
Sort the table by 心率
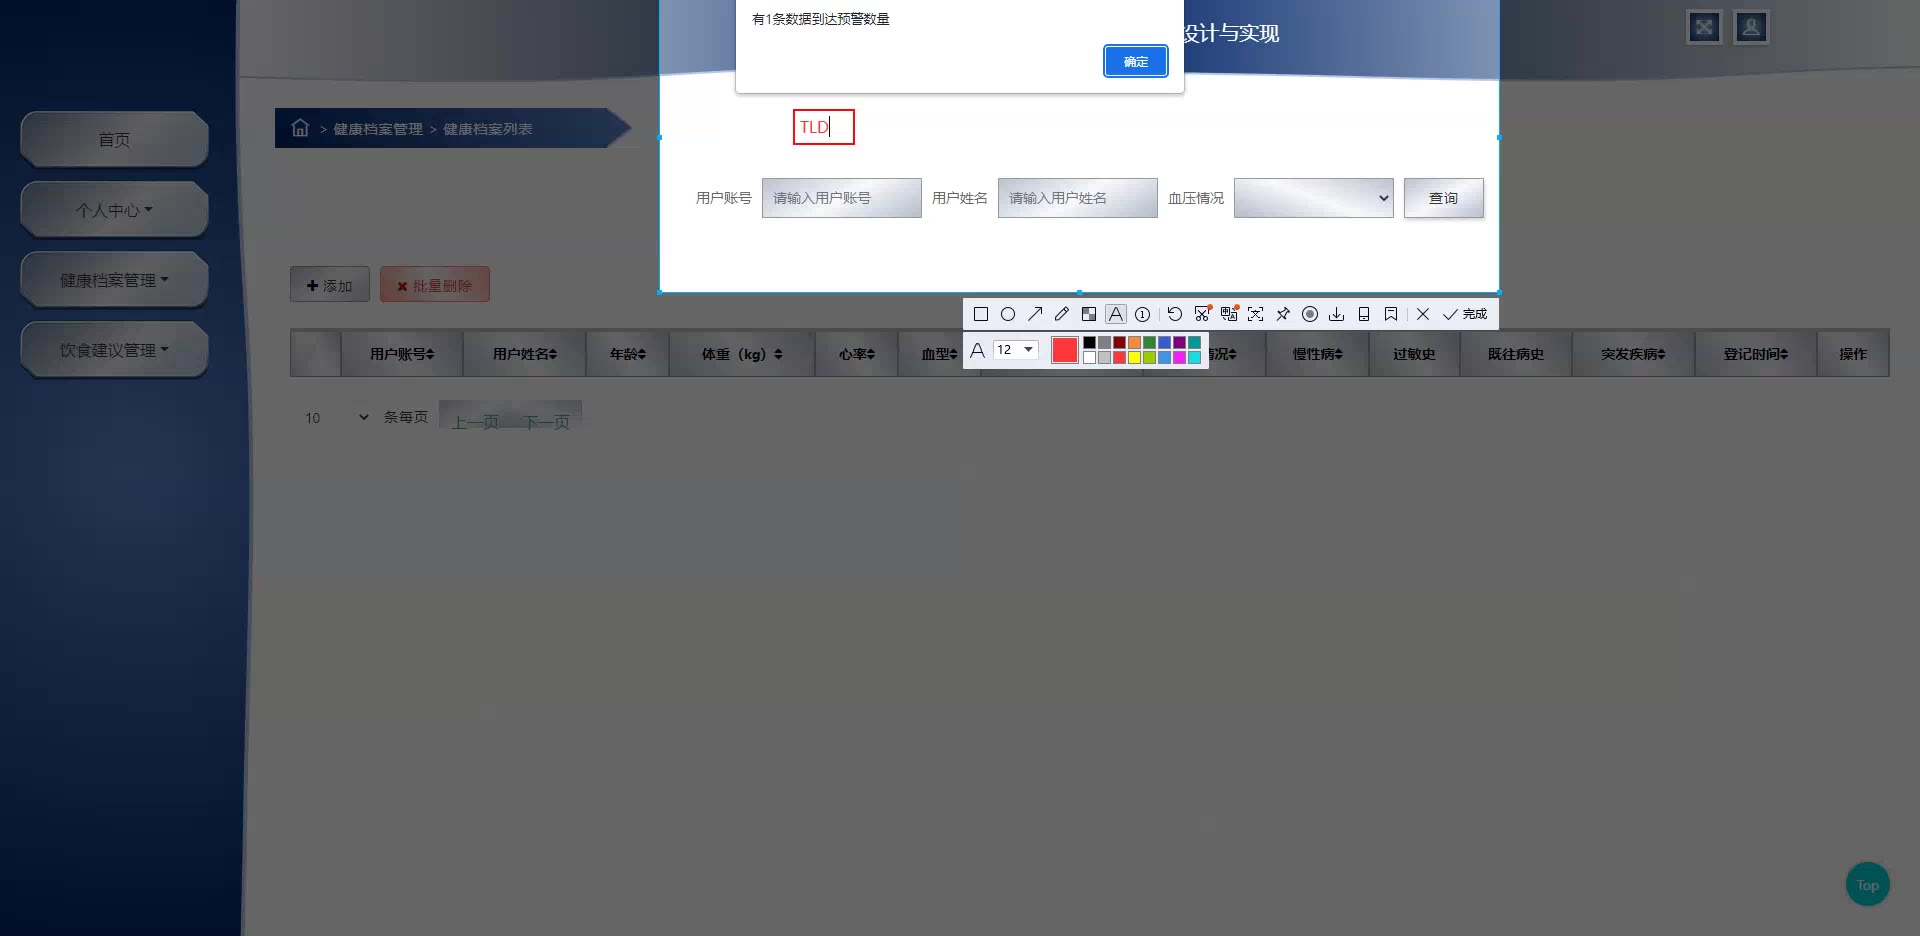(x=857, y=354)
